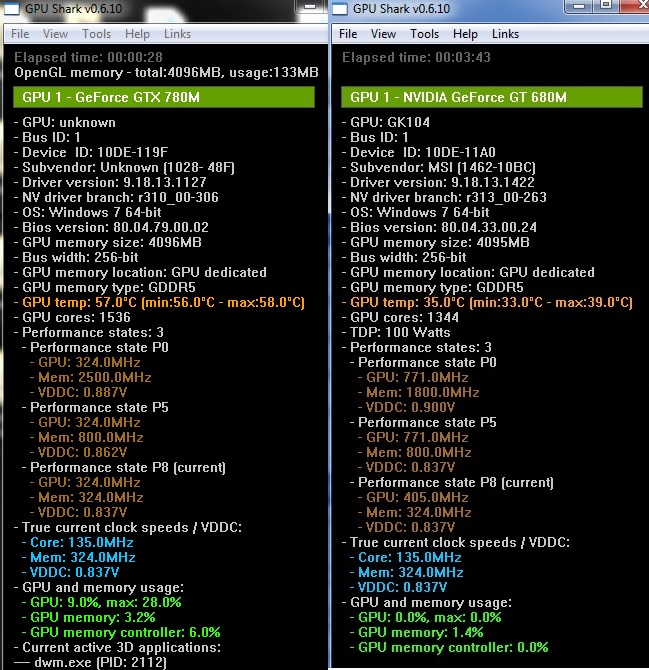
Task: Click Performance state P8 (current) in 780M window
Action: 124,467
